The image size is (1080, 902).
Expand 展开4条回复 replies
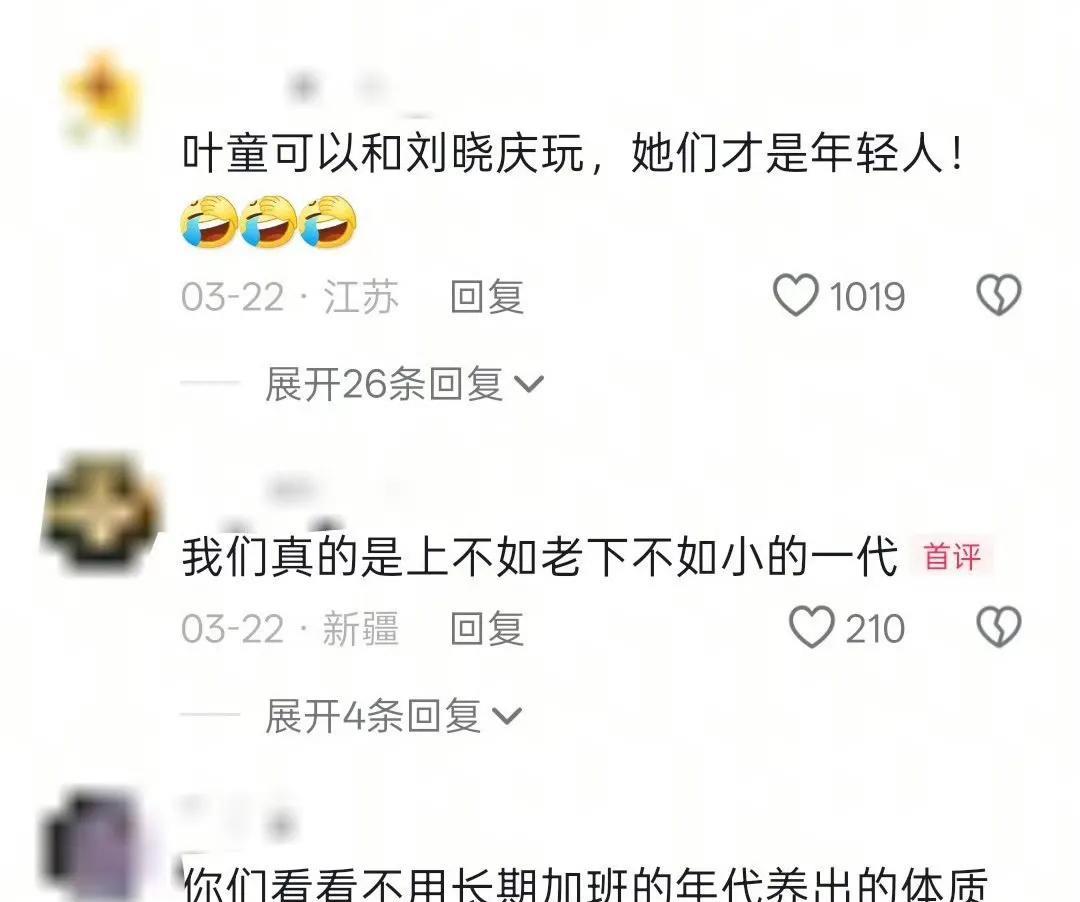[393, 715]
